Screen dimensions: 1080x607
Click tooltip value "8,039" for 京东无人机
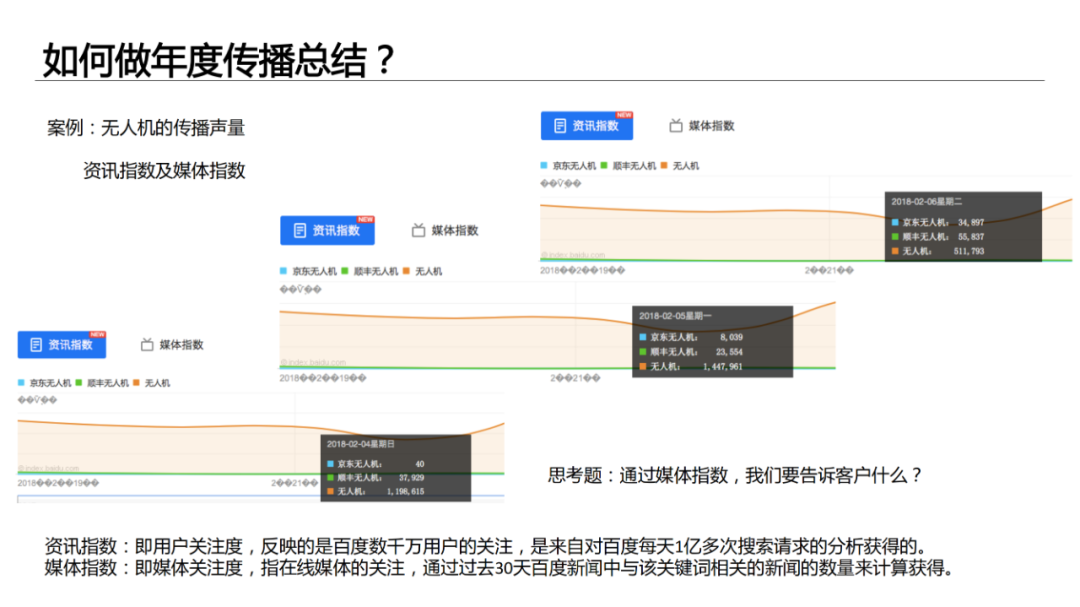pos(731,338)
